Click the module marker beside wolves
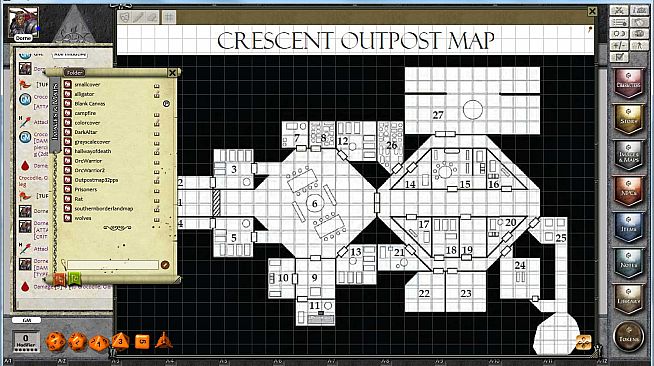 [x=157, y=220]
